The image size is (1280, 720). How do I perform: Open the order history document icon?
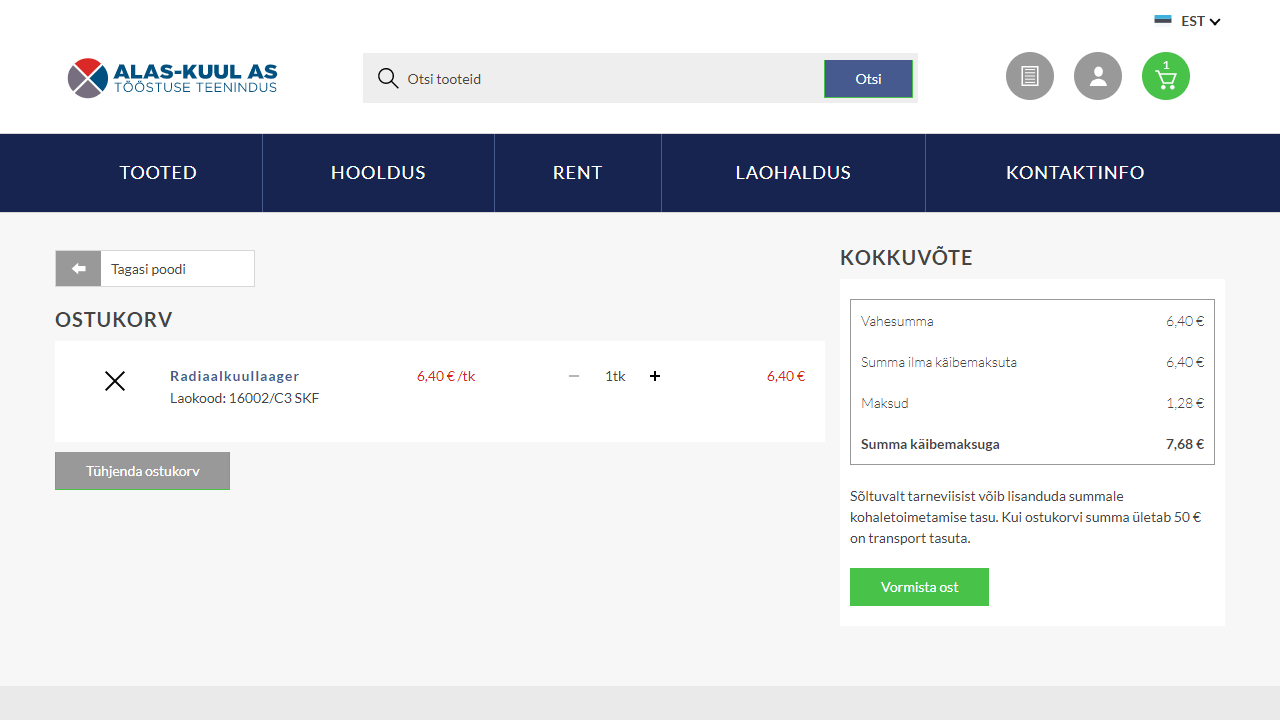(1029, 76)
